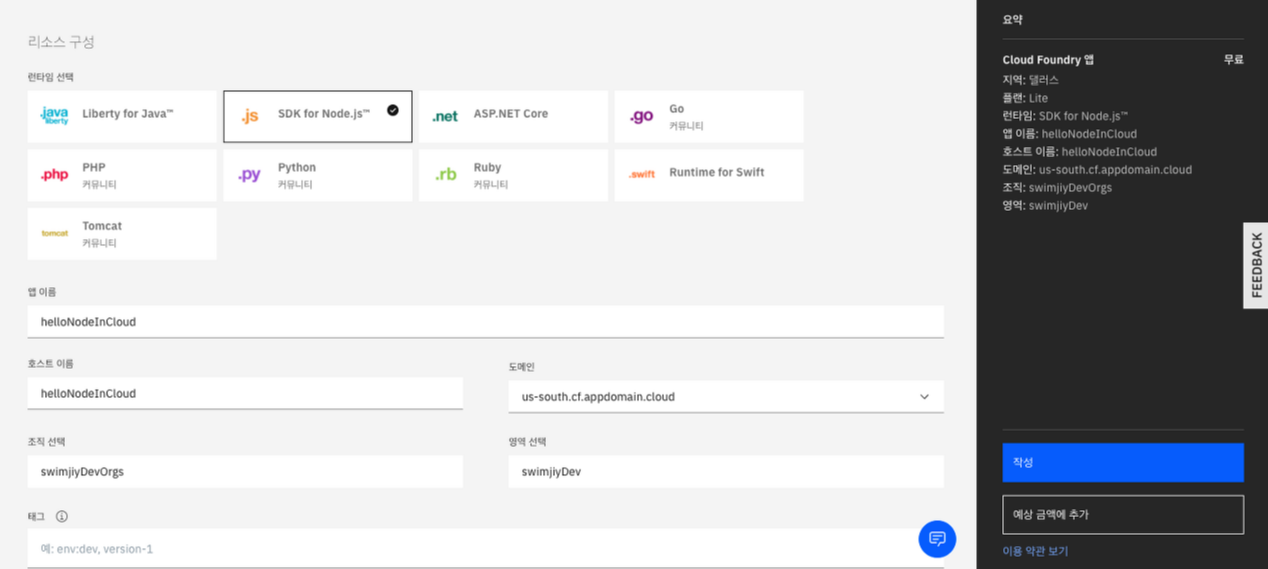The height and width of the screenshot is (569, 1268).
Task: Click the green .net logo icon
Action: (445, 117)
